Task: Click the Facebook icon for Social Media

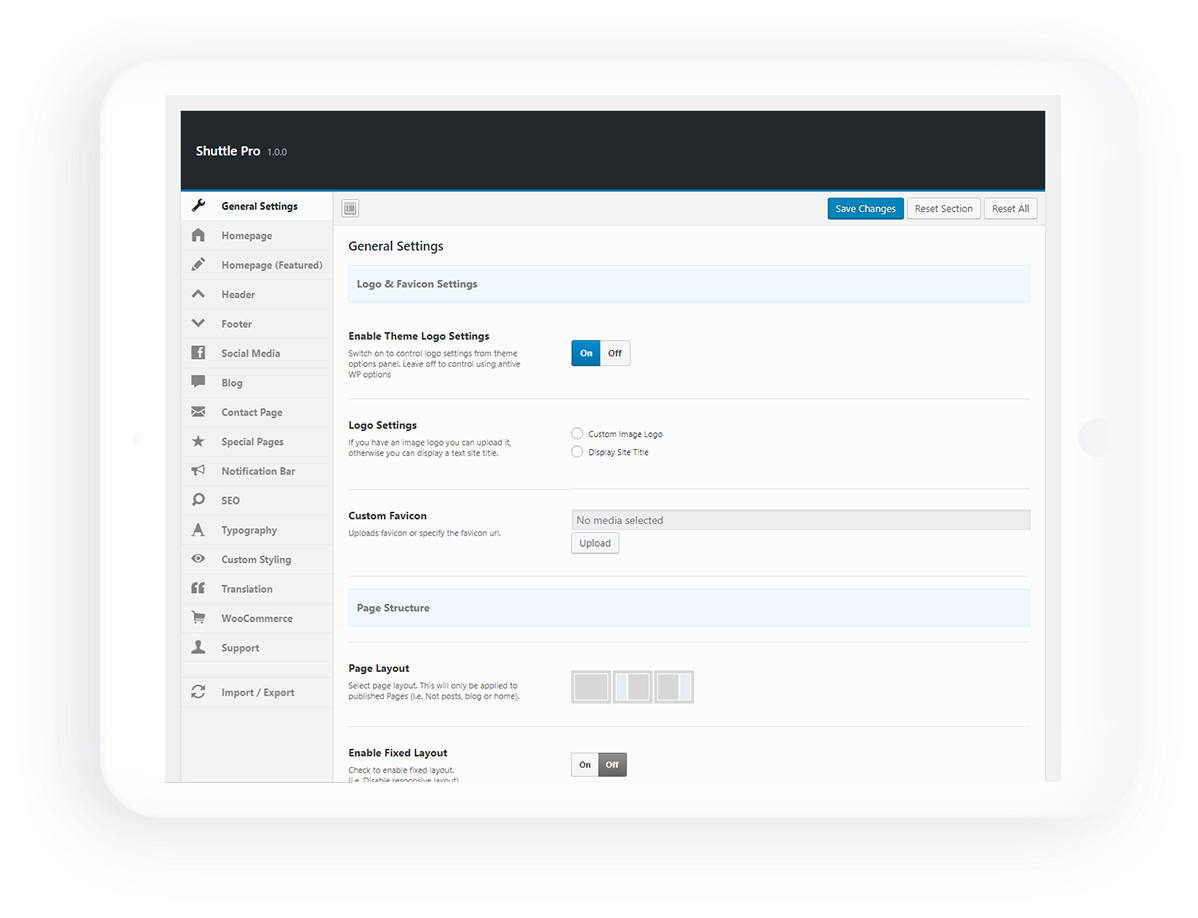Action: (x=198, y=353)
